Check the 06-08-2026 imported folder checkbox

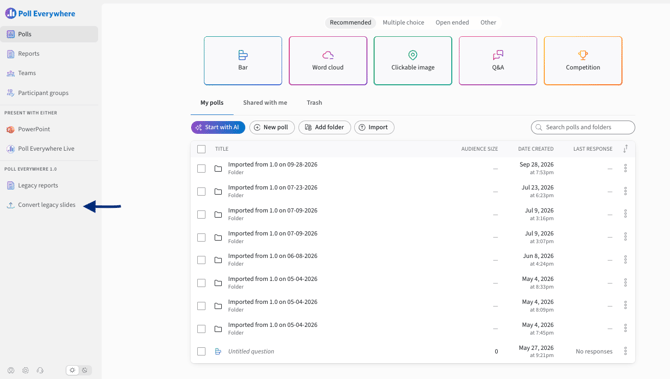201,260
